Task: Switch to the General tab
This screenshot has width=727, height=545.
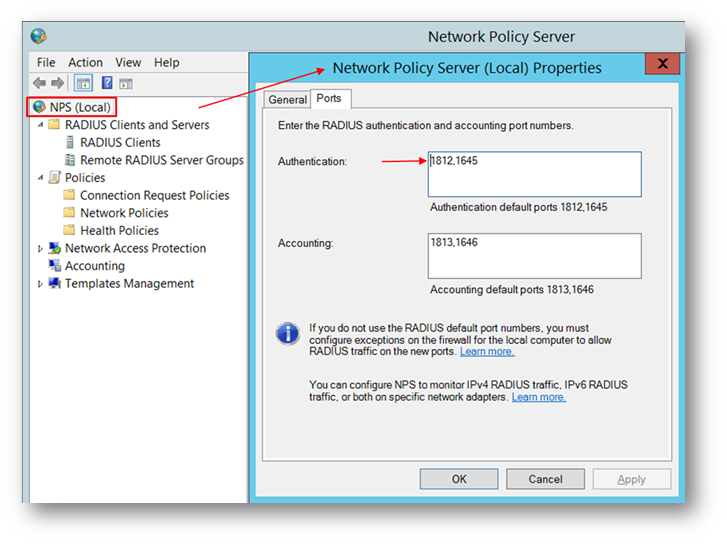Action: [287, 100]
